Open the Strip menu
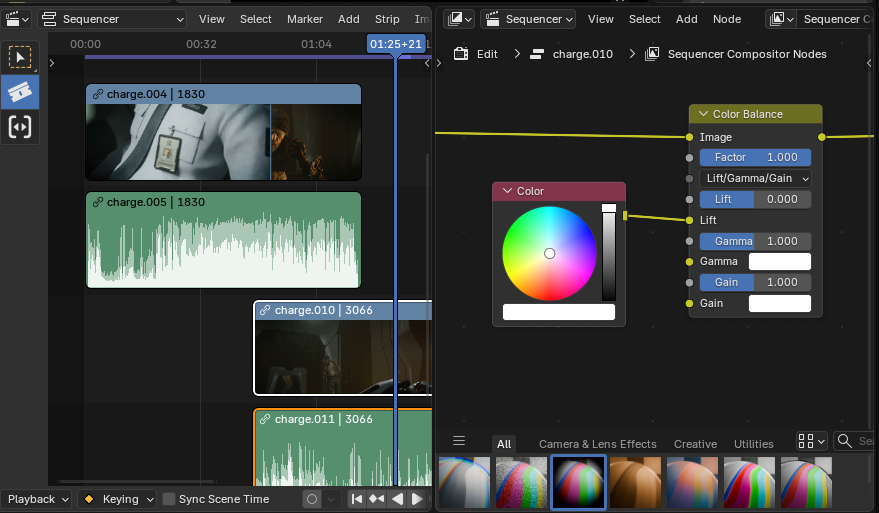Viewport: 879px width, 513px height. [387, 19]
